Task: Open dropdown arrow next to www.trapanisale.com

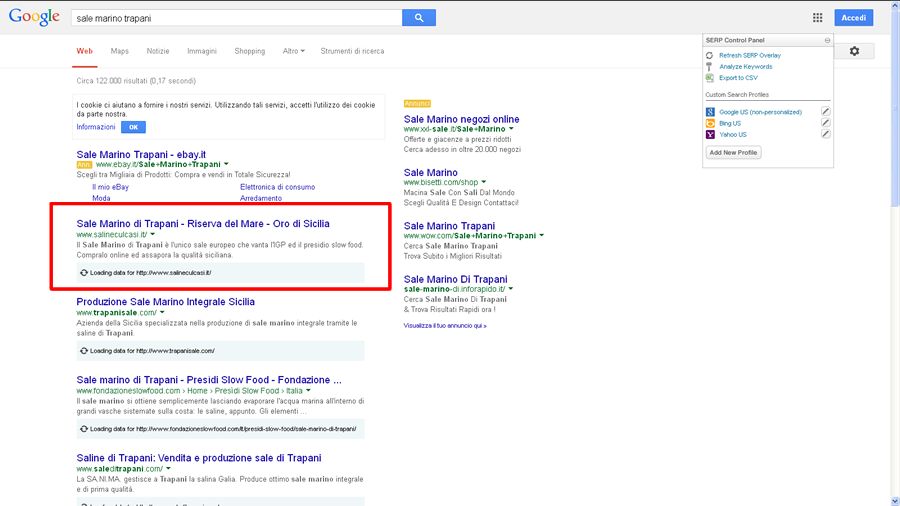Action: pyautogui.click(x=162, y=313)
